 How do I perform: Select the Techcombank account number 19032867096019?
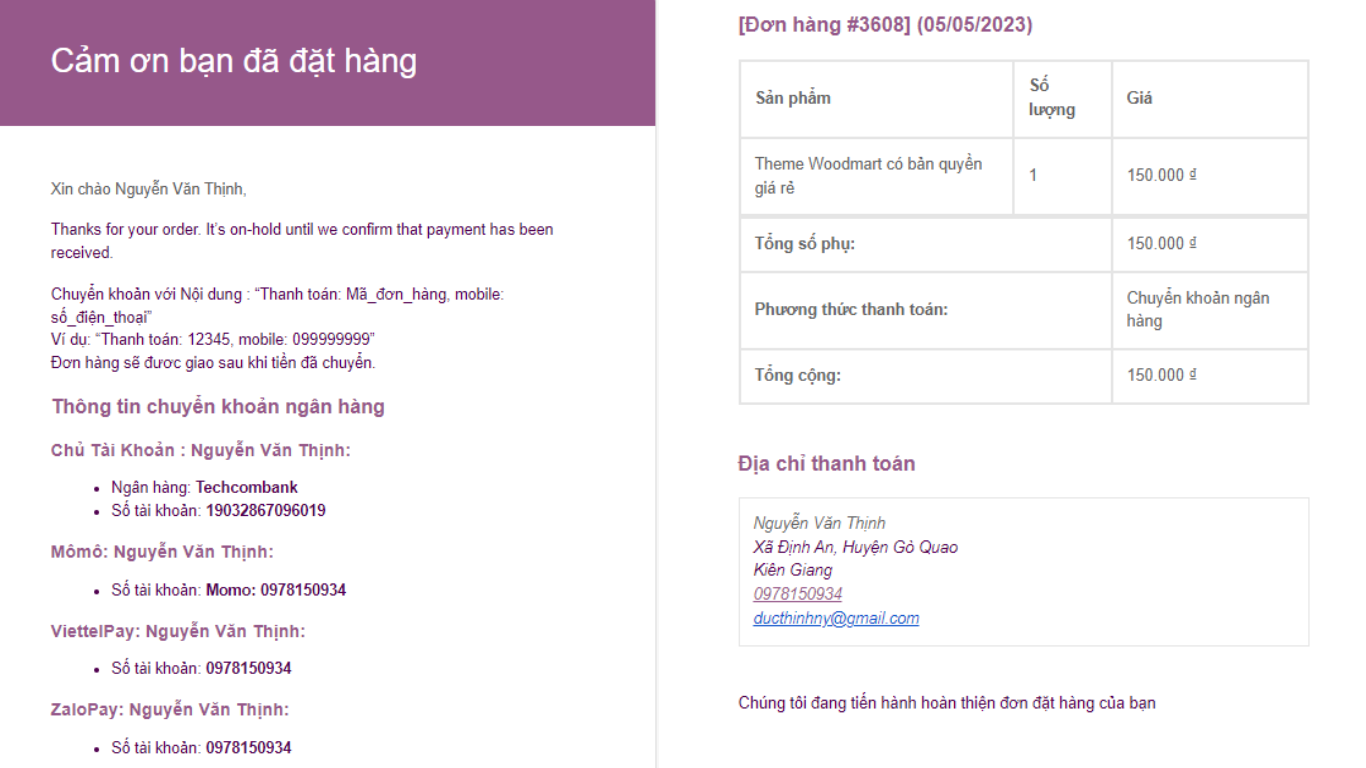click(265, 510)
